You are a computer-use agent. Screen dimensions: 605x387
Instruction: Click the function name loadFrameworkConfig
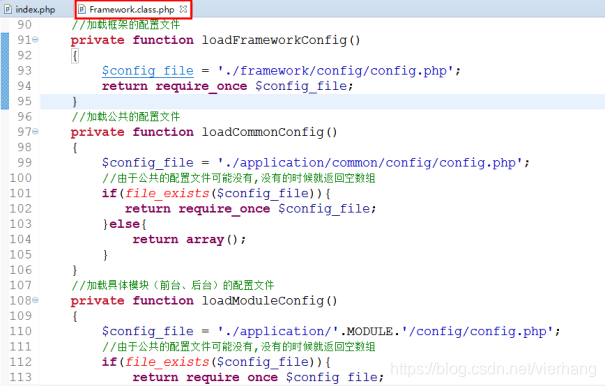(x=274, y=40)
